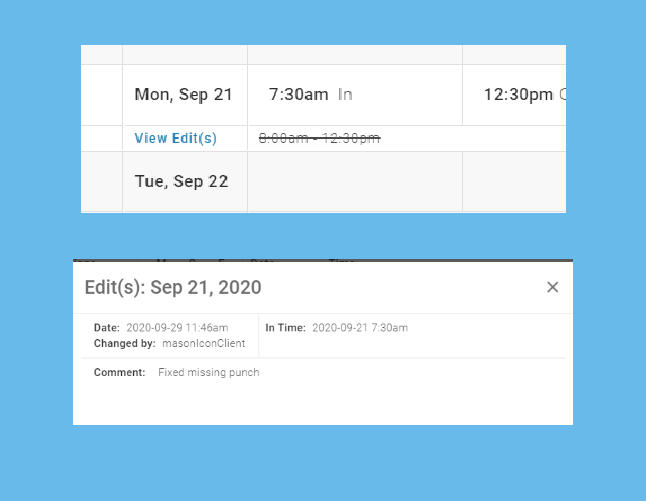This screenshot has width=646, height=501.
Task: Close the Edit(s) Sep 21, 2020 dialog
Action: [552, 288]
